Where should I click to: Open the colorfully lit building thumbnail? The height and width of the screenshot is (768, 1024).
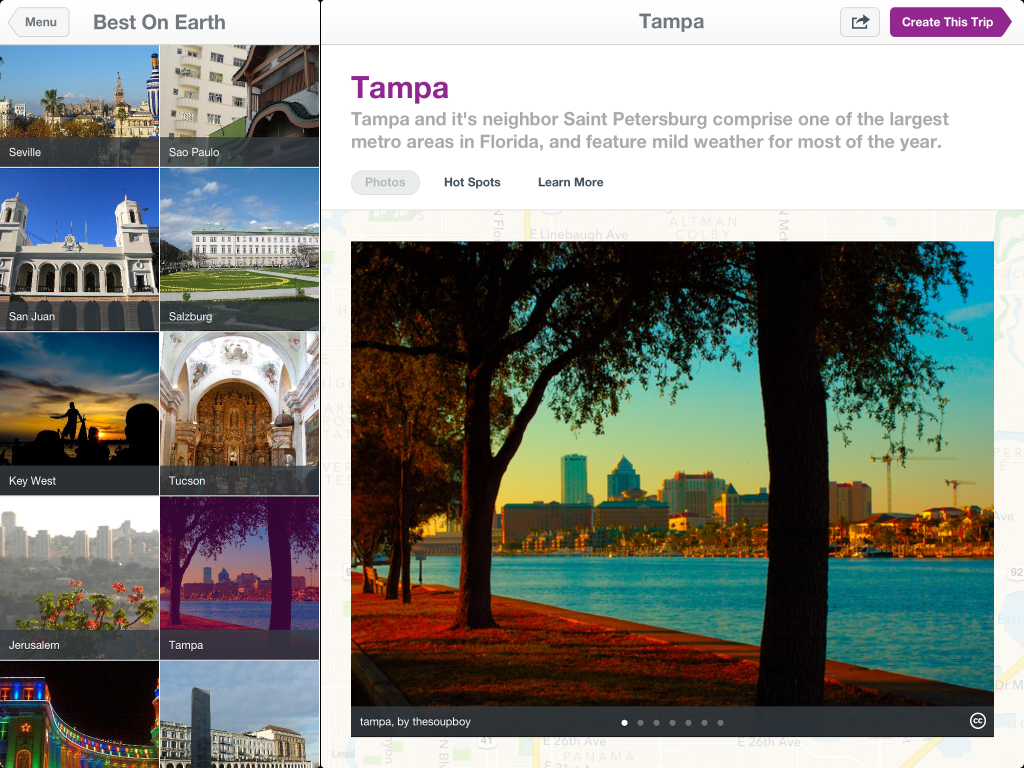79,714
